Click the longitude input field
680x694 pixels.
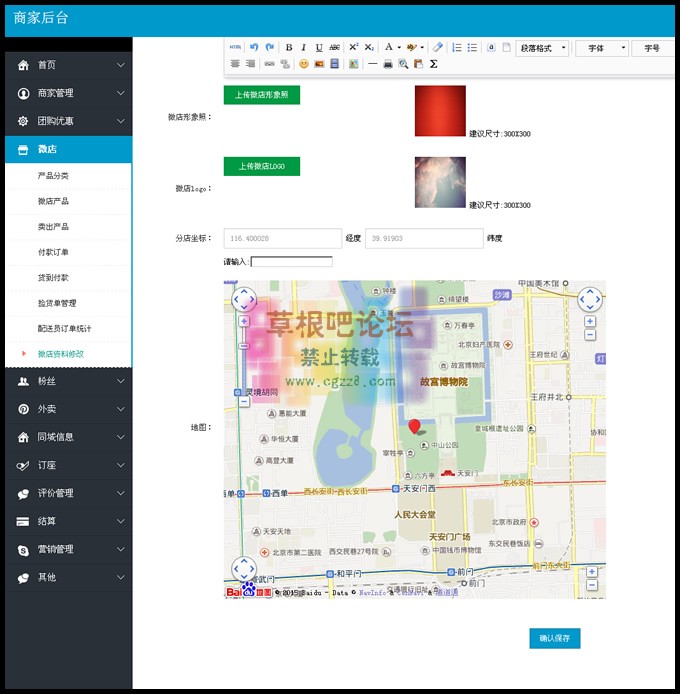tap(281, 239)
